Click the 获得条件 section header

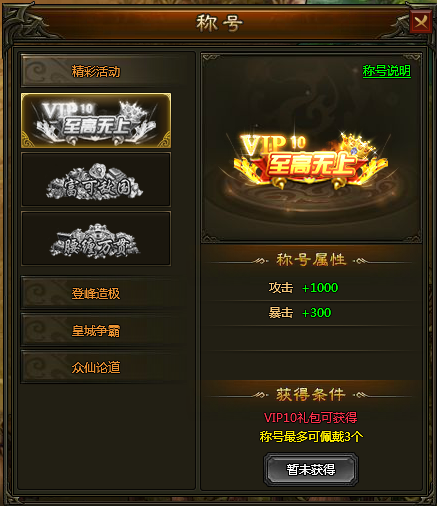311,395
